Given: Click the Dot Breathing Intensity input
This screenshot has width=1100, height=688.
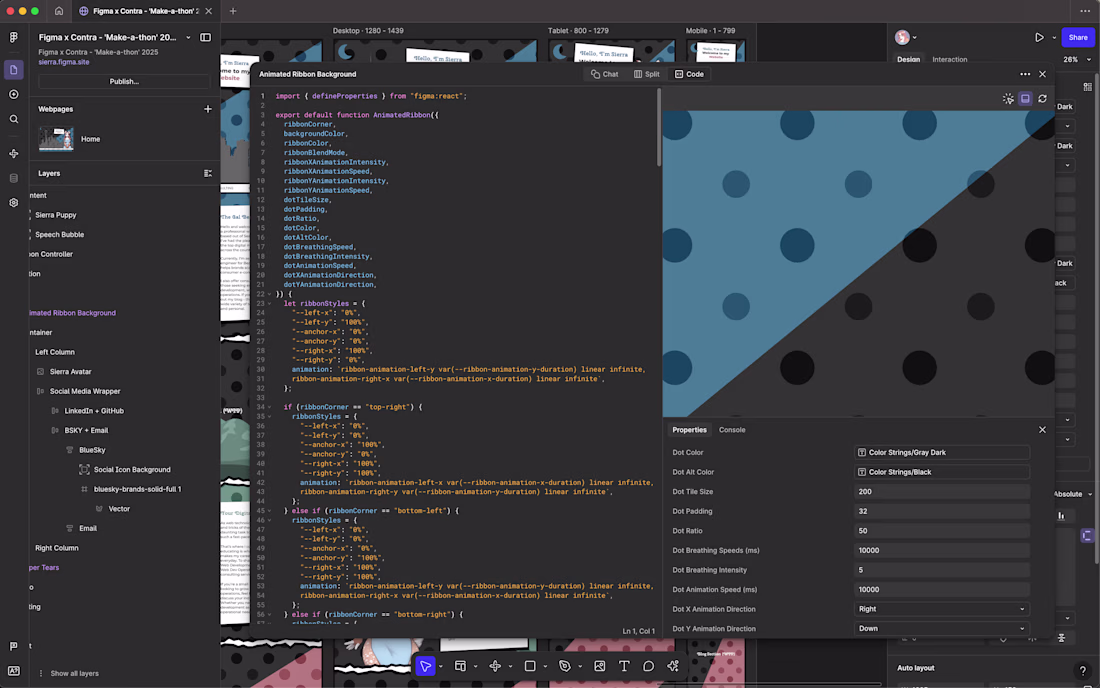Looking at the screenshot, I should [941, 570].
